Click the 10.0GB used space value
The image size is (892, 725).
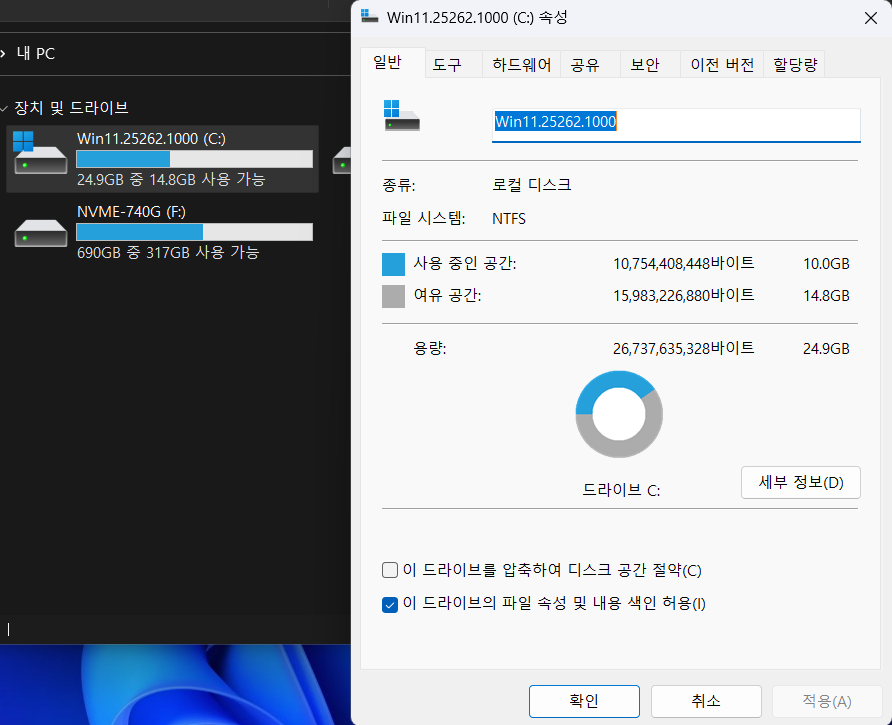point(826,264)
